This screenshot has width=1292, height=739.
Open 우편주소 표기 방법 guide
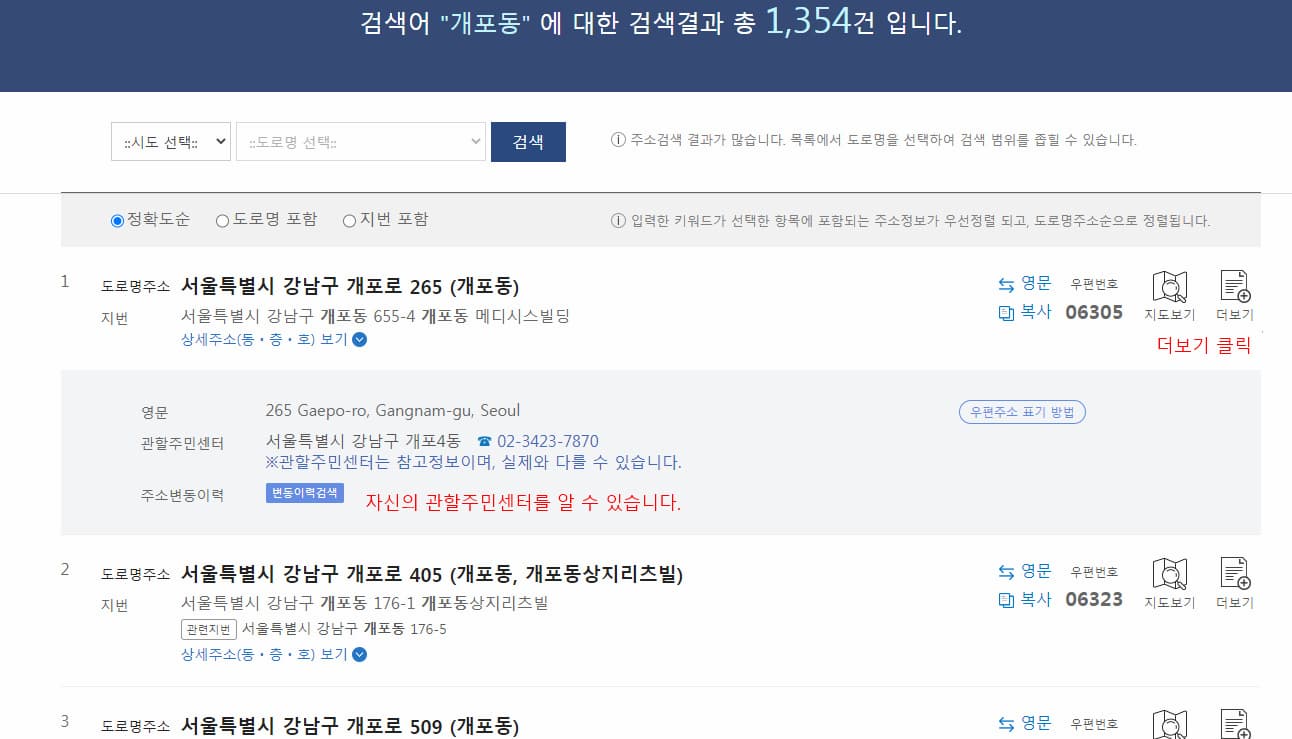pyautogui.click(x=1022, y=411)
